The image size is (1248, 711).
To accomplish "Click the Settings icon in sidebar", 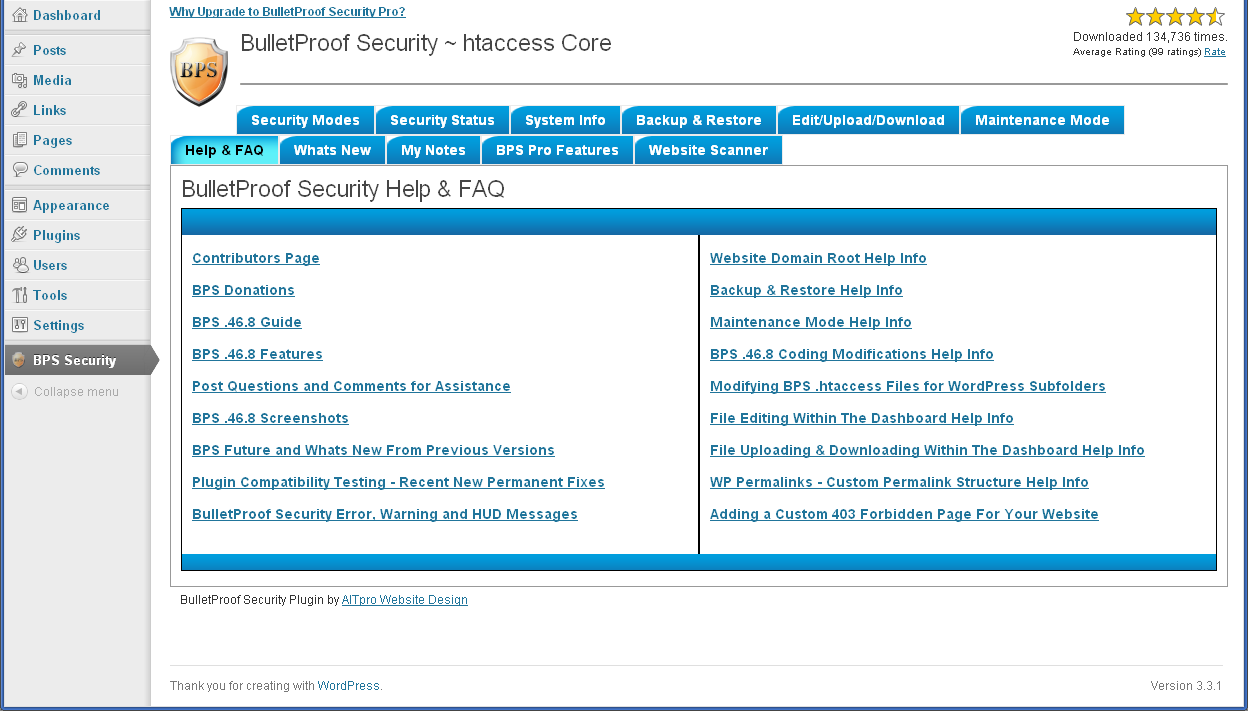I will (19, 325).
